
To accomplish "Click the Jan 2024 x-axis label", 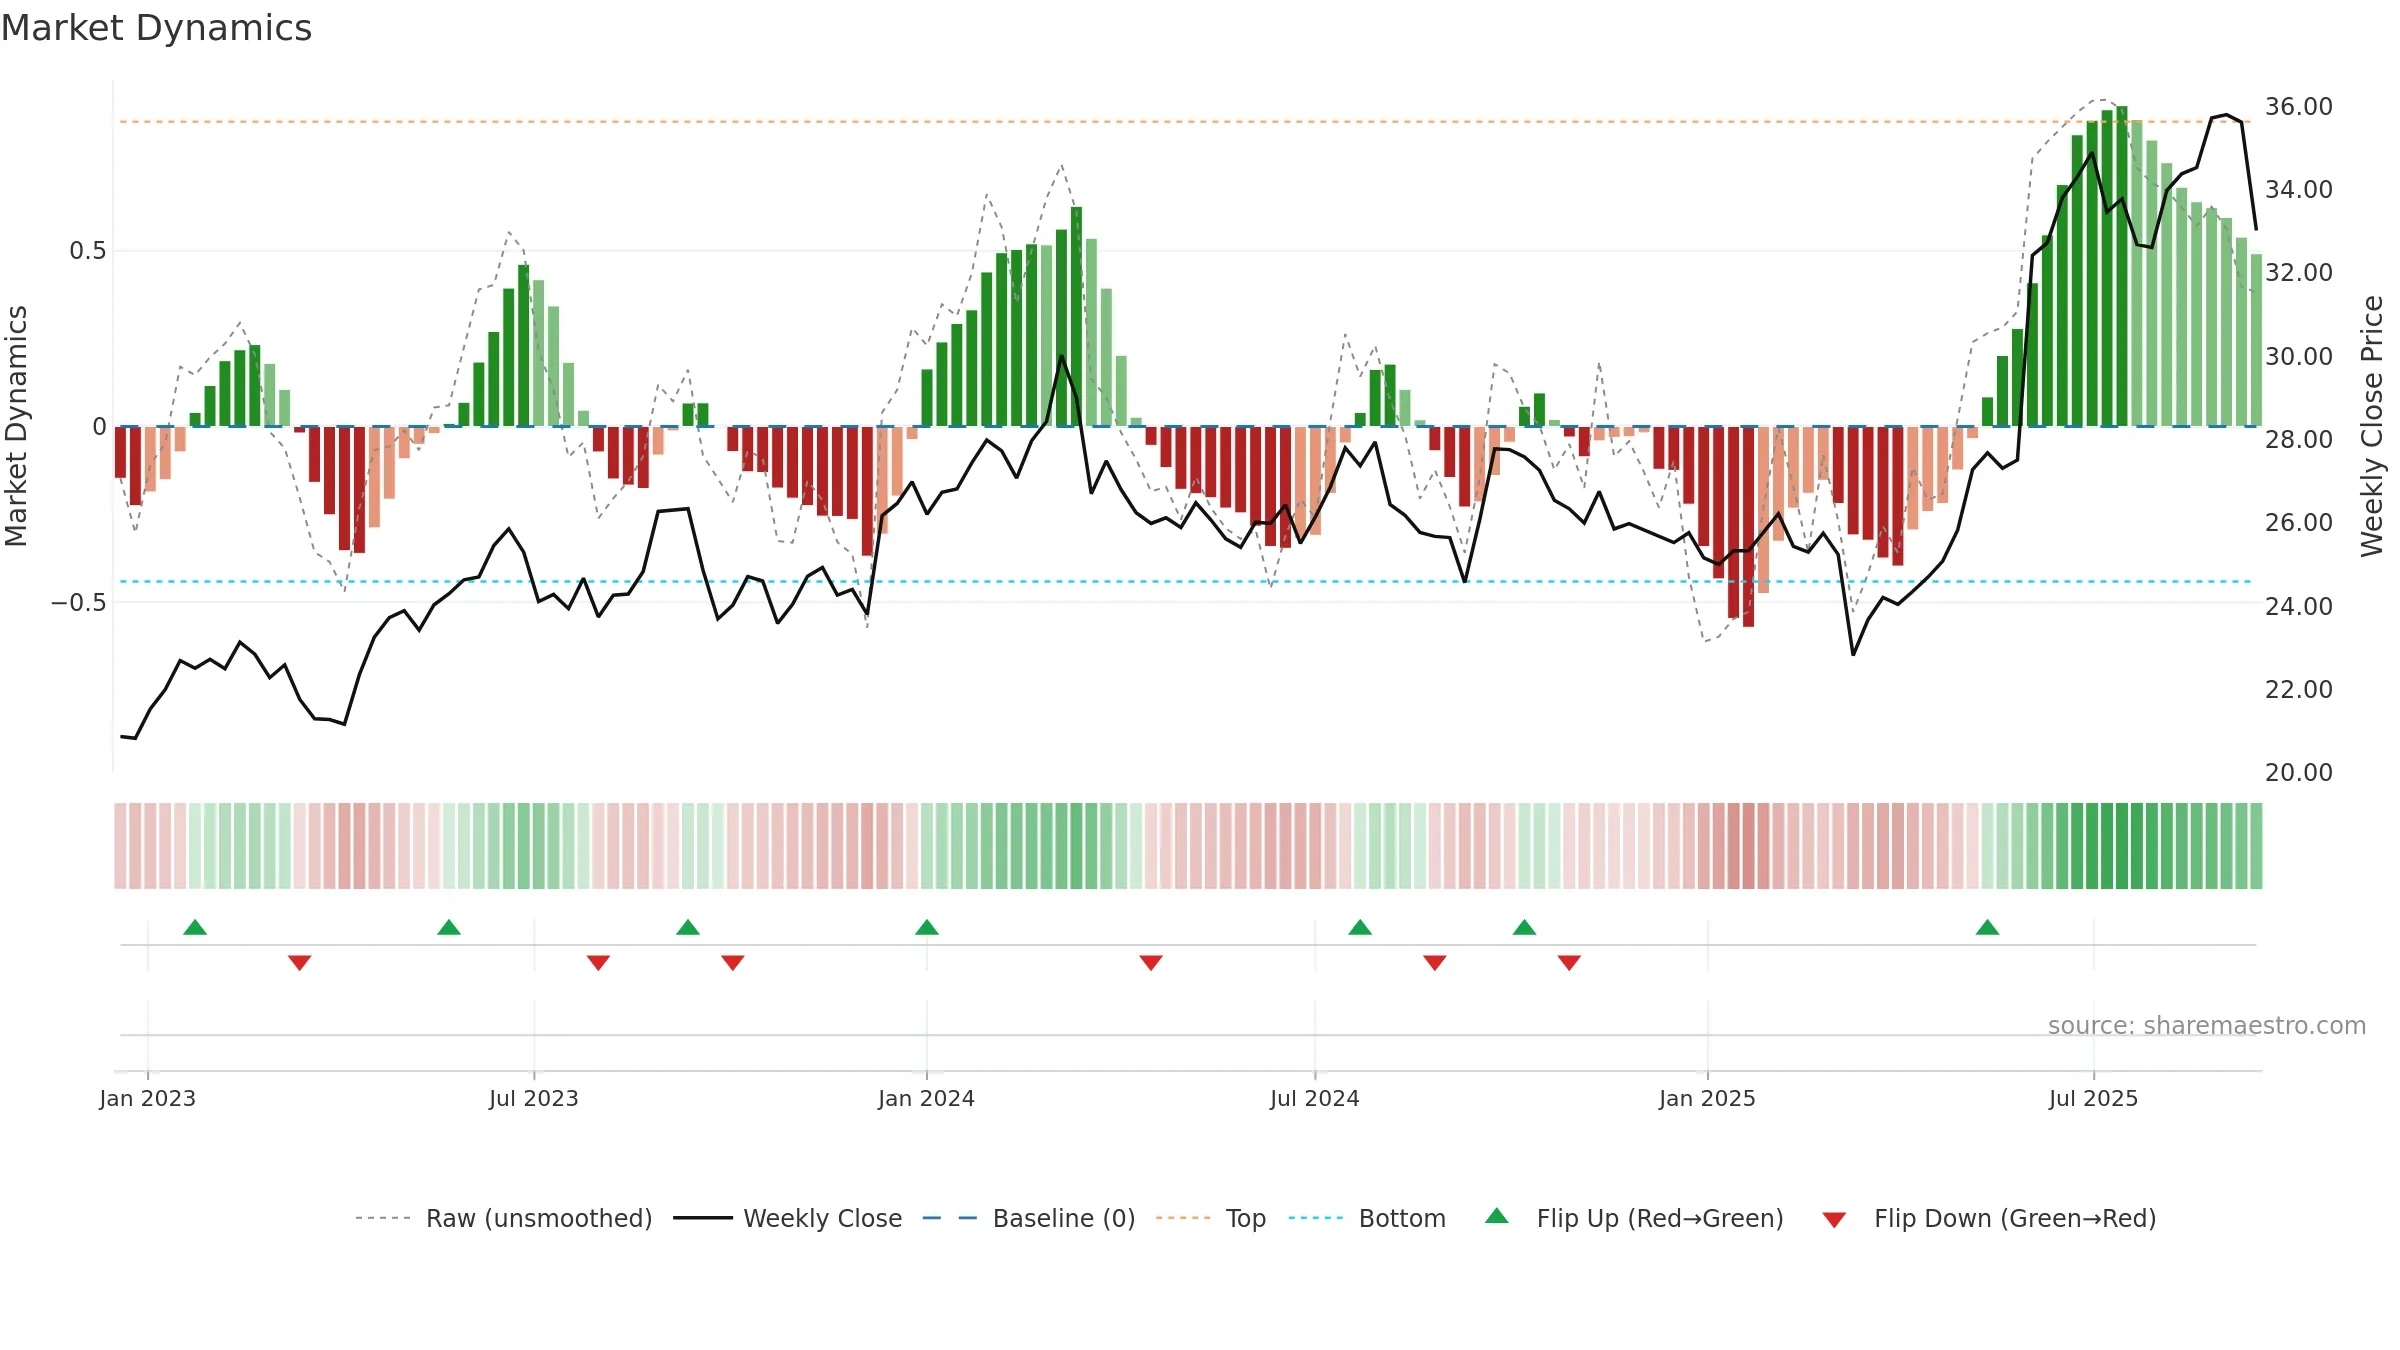I will click(x=927, y=1098).
